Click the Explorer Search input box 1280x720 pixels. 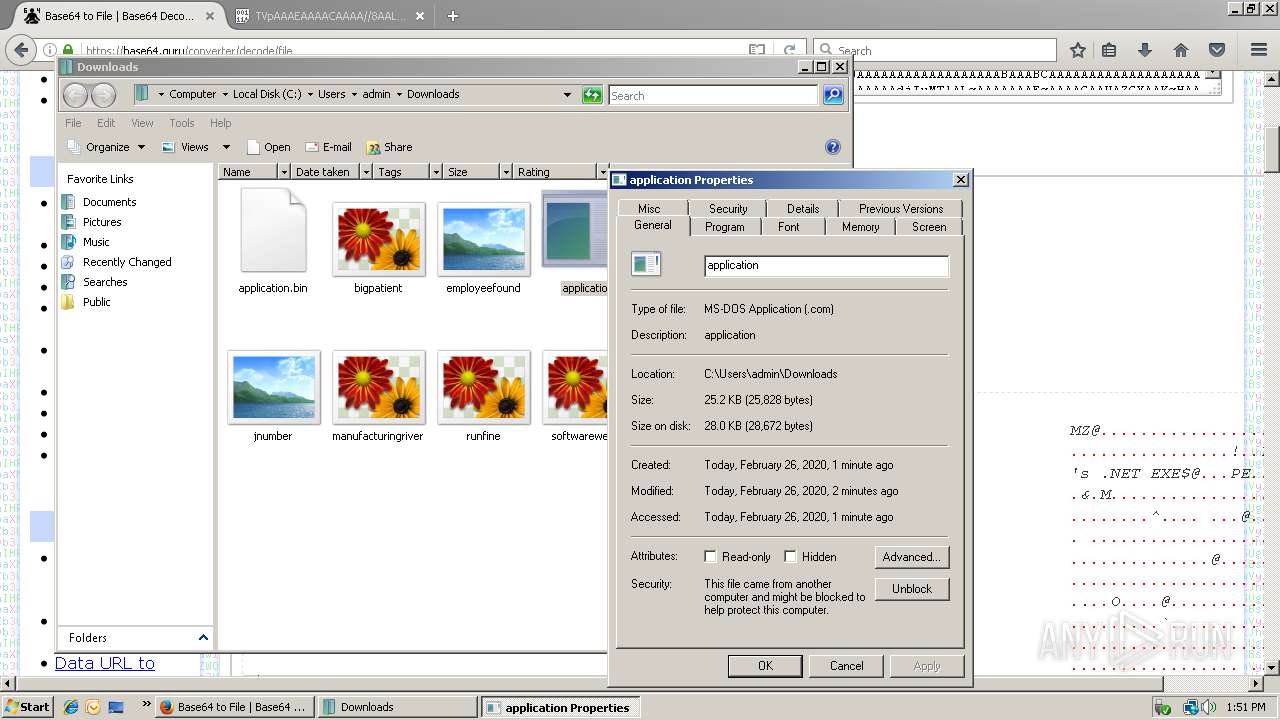coord(713,96)
